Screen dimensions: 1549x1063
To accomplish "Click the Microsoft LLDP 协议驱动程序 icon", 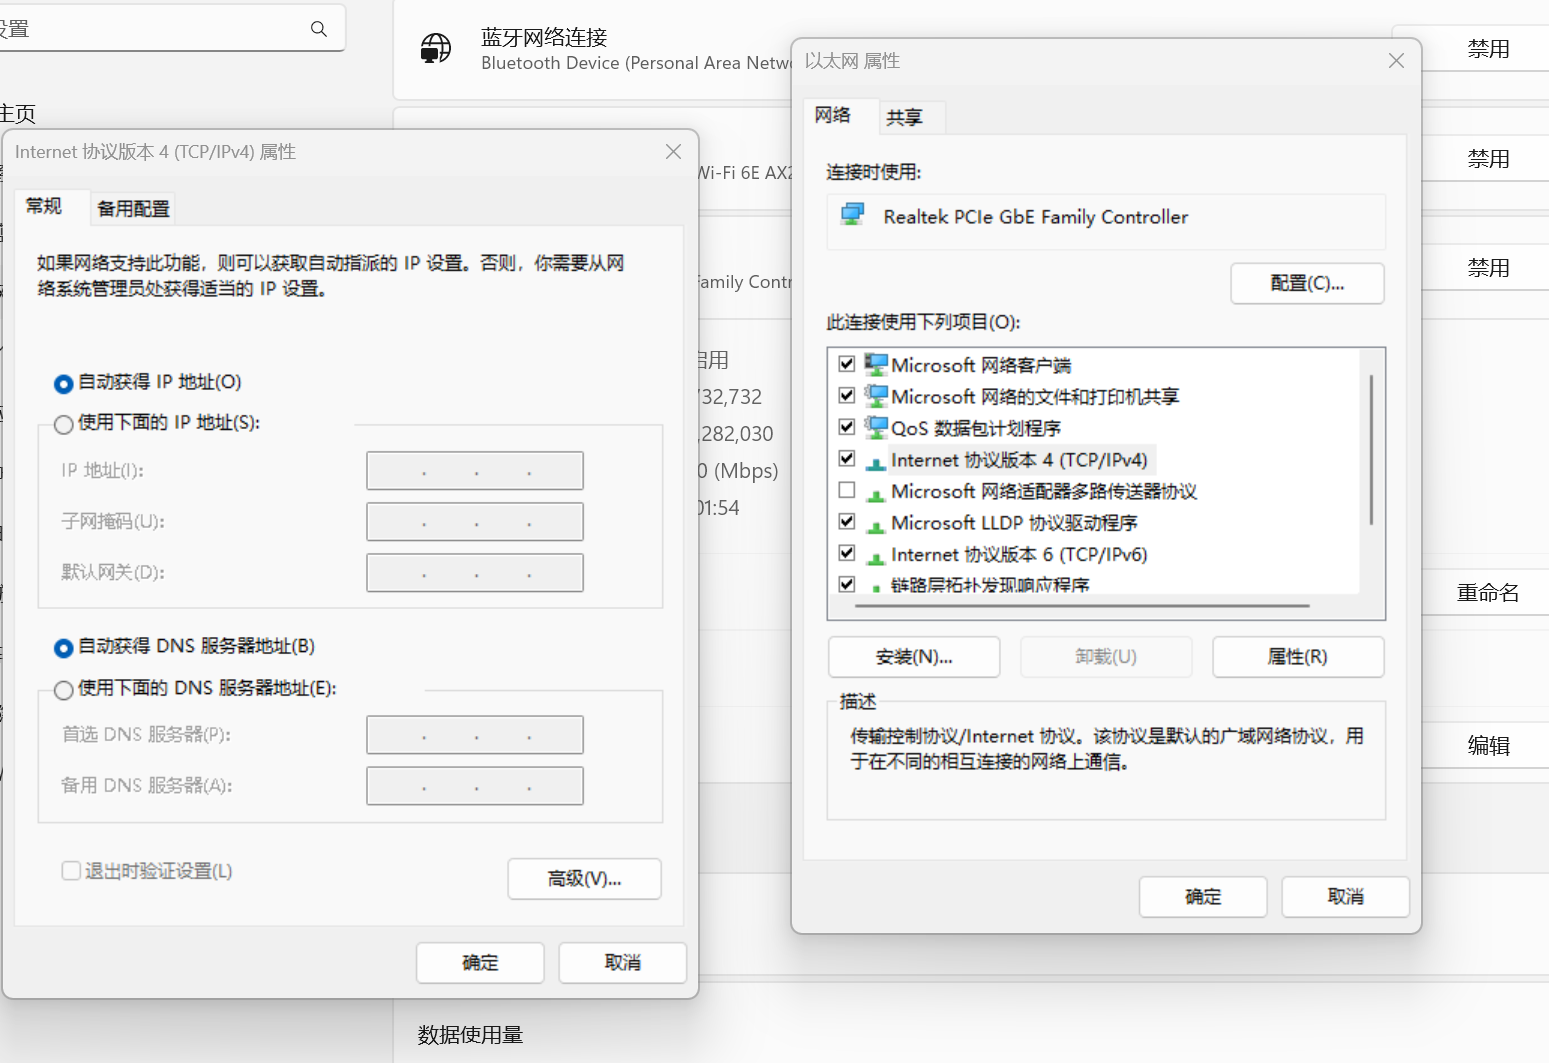I will coord(876,521).
